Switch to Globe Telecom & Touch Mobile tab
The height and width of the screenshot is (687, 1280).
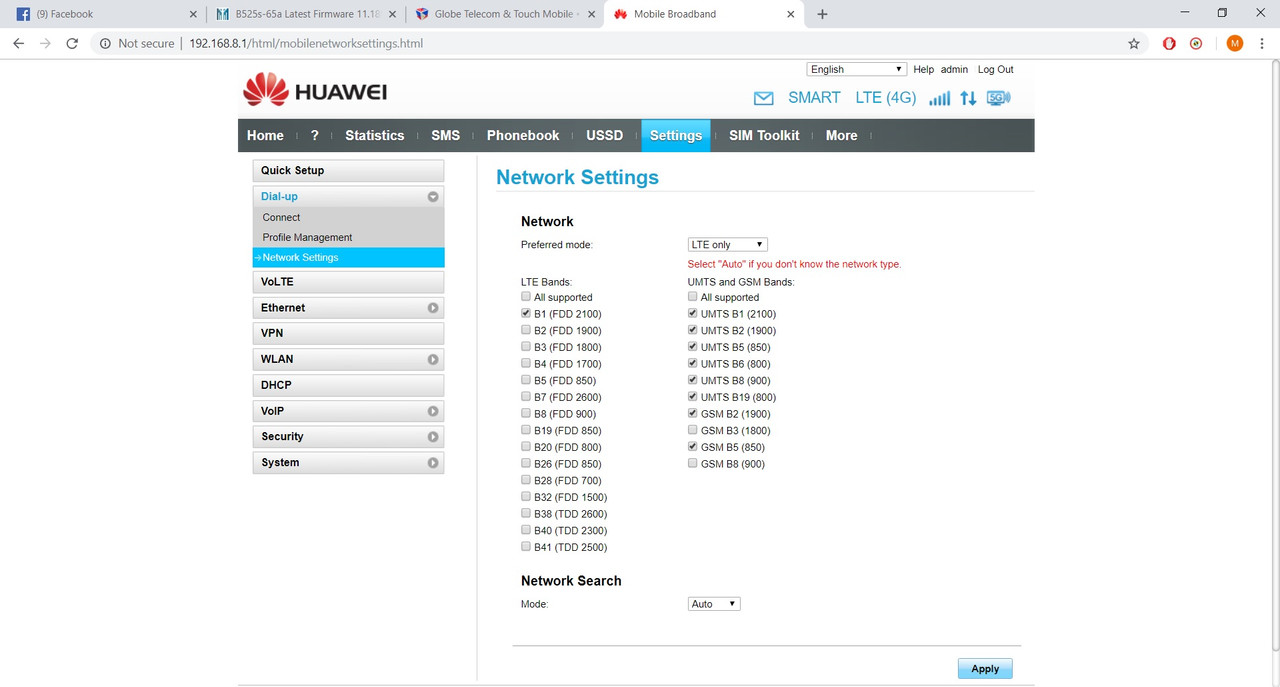[x=506, y=14]
